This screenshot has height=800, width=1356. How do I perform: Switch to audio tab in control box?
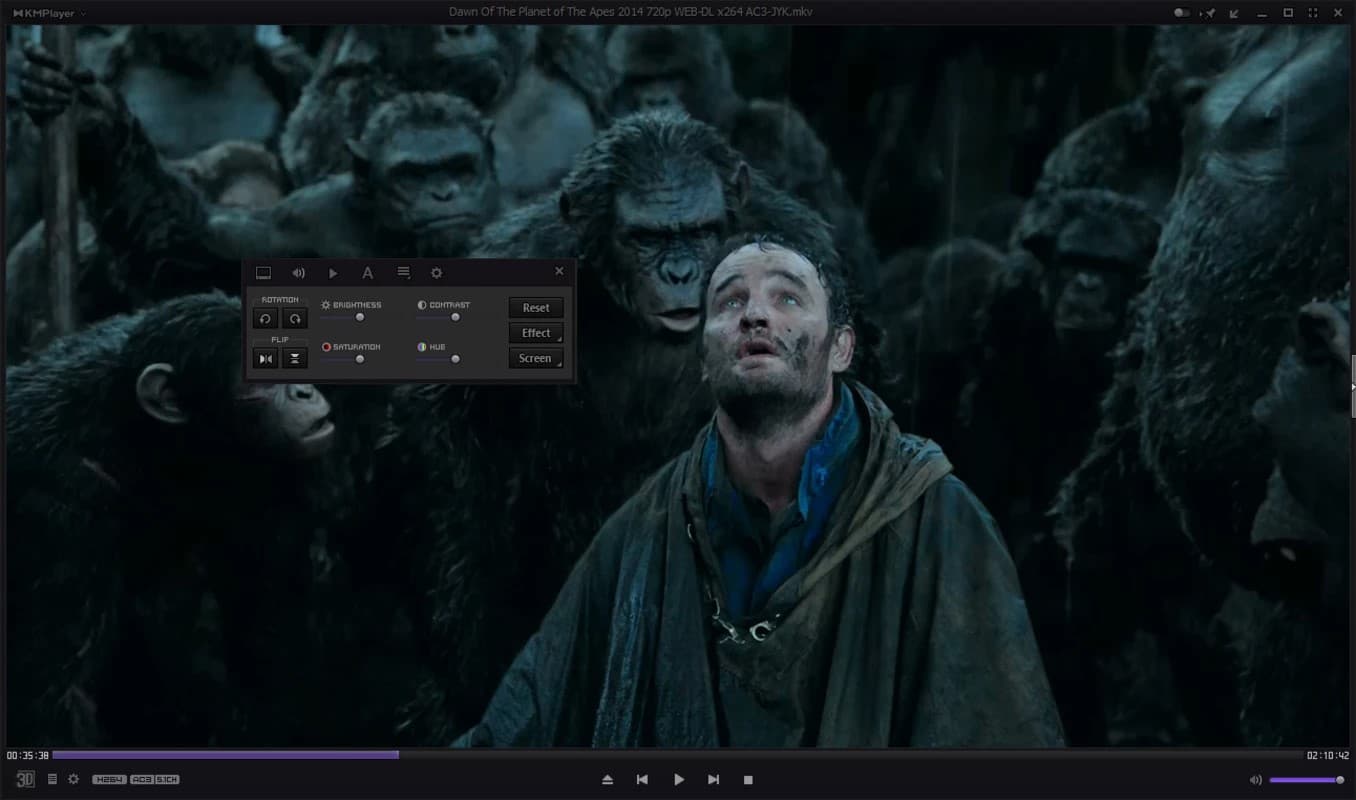[x=298, y=273]
